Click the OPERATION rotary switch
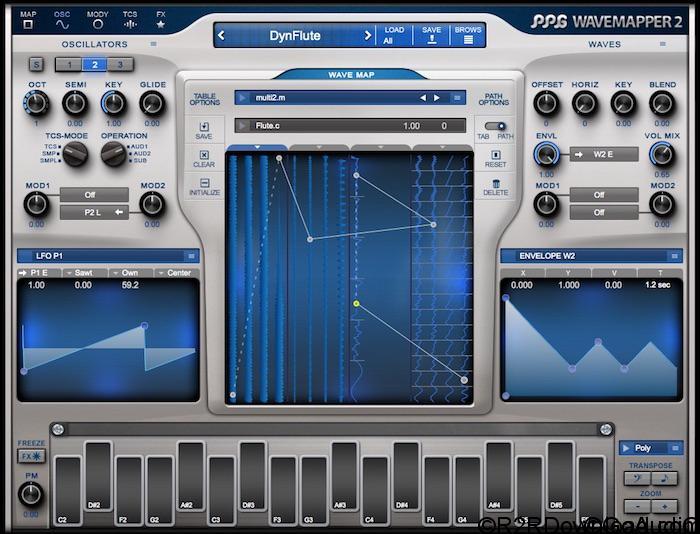 (113, 154)
